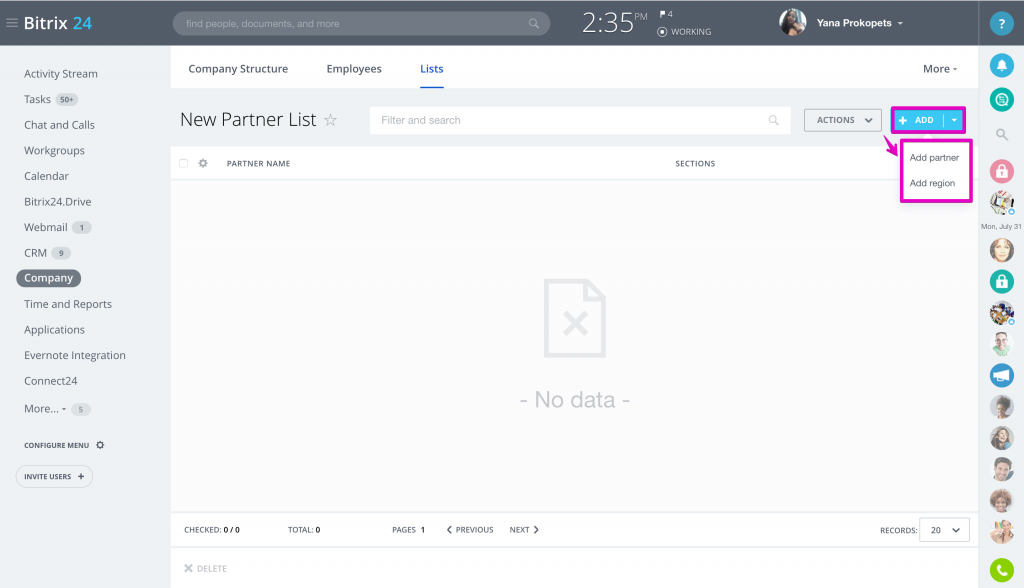This screenshot has height=588, width=1024.
Task: Open Evernote Integration
Action: pos(74,355)
